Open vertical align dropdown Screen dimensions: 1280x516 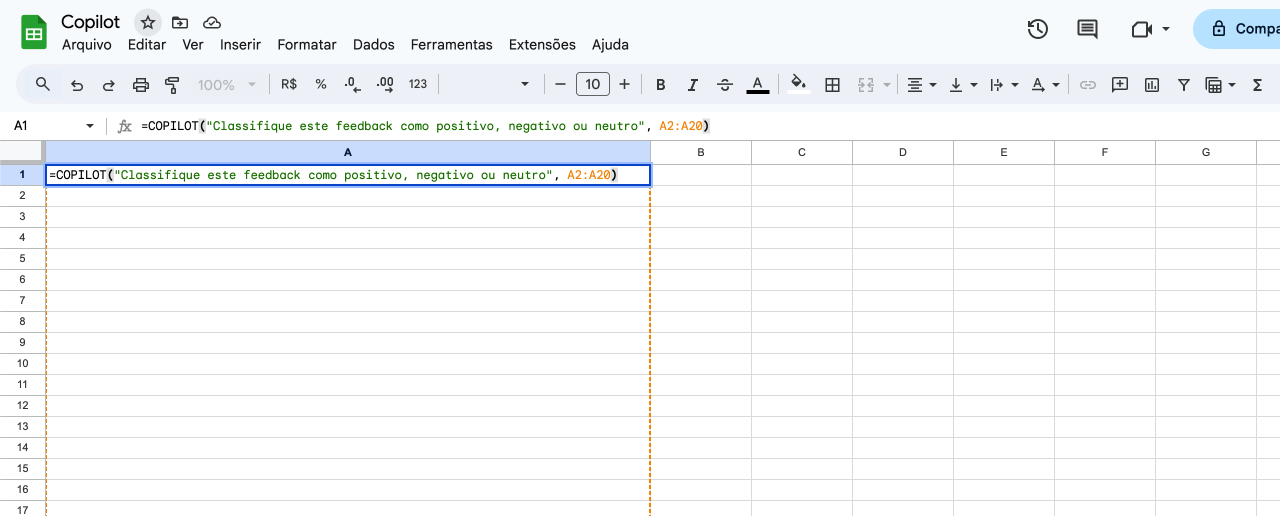pos(963,85)
